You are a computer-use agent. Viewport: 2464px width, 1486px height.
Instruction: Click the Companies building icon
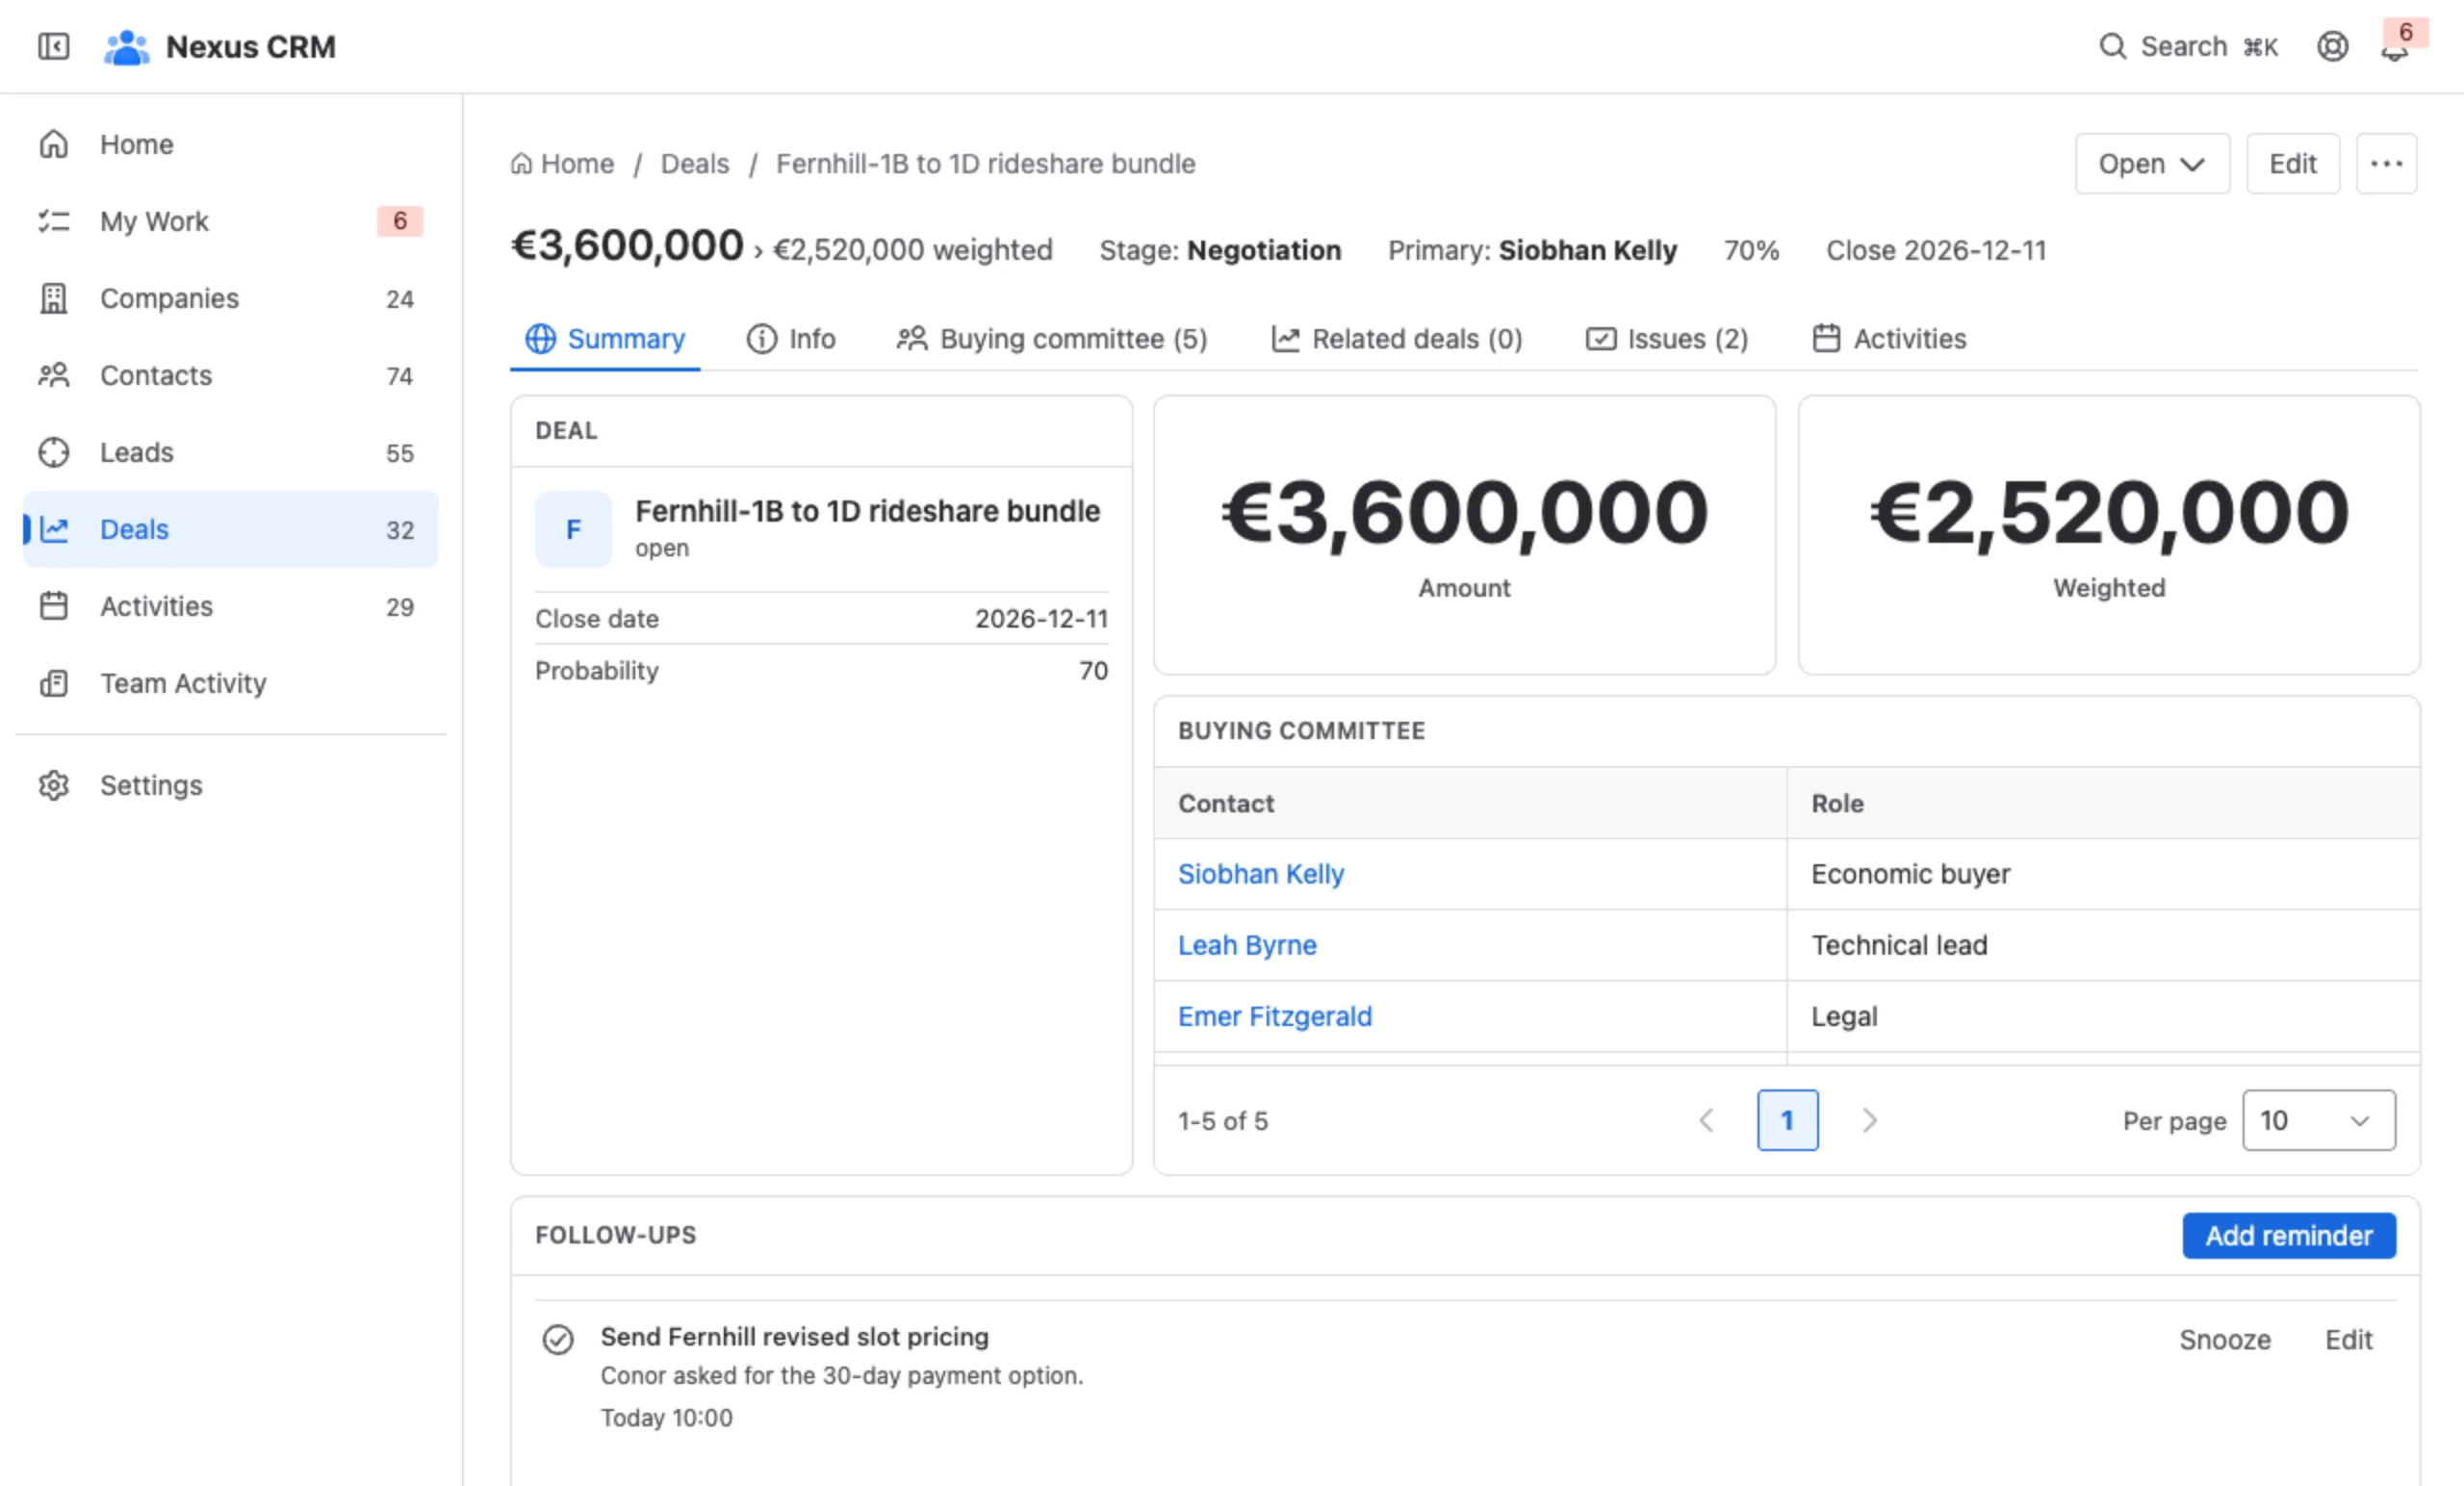pos(54,298)
